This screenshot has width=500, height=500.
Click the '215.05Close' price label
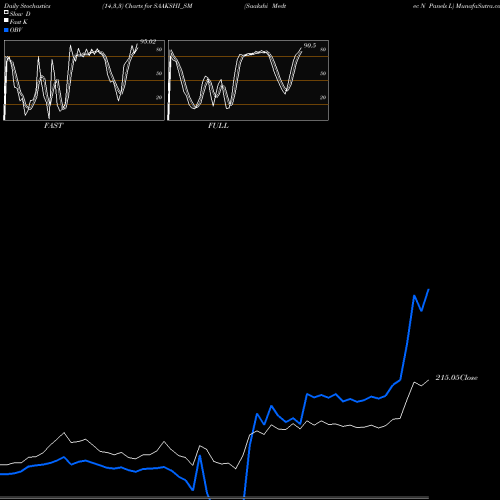pos(457,378)
